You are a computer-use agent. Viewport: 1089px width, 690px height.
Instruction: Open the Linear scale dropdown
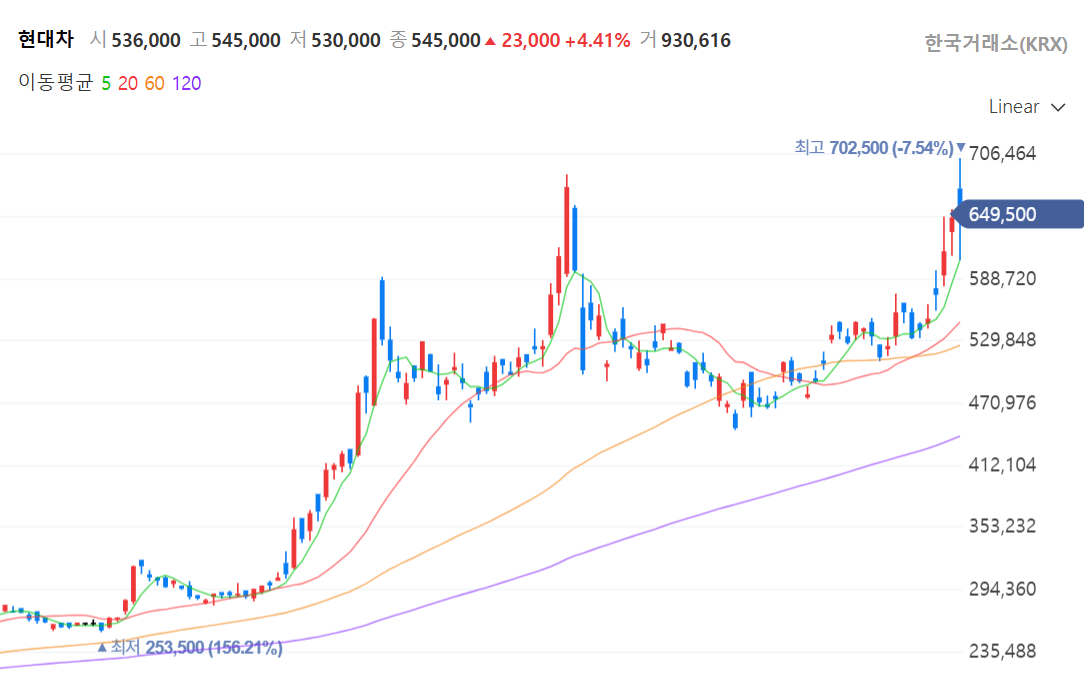tap(1026, 107)
